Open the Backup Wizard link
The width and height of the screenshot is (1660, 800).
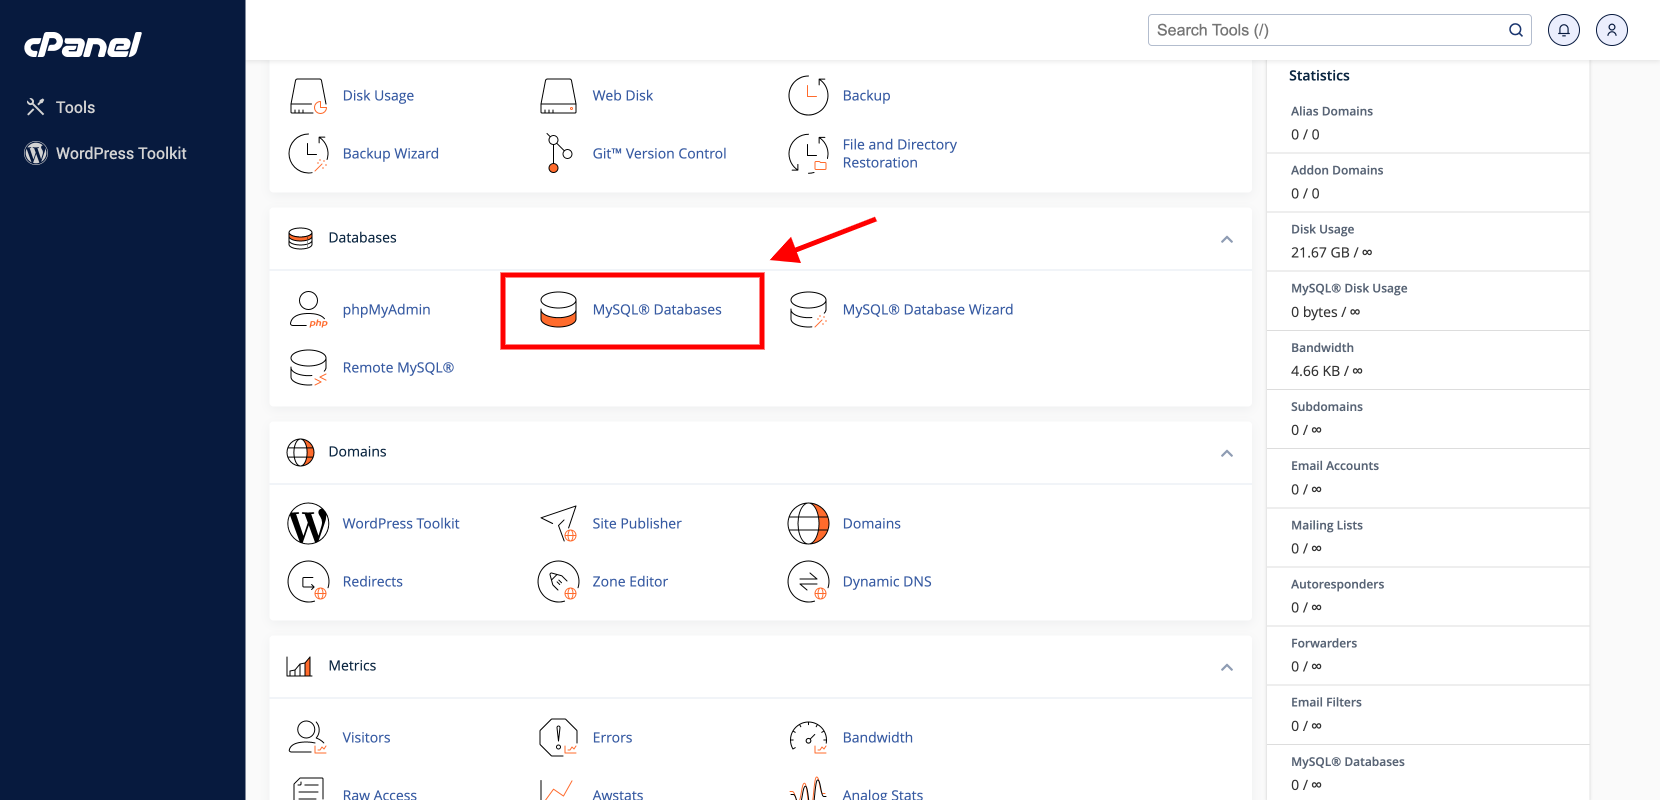pyautogui.click(x=391, y=154)
